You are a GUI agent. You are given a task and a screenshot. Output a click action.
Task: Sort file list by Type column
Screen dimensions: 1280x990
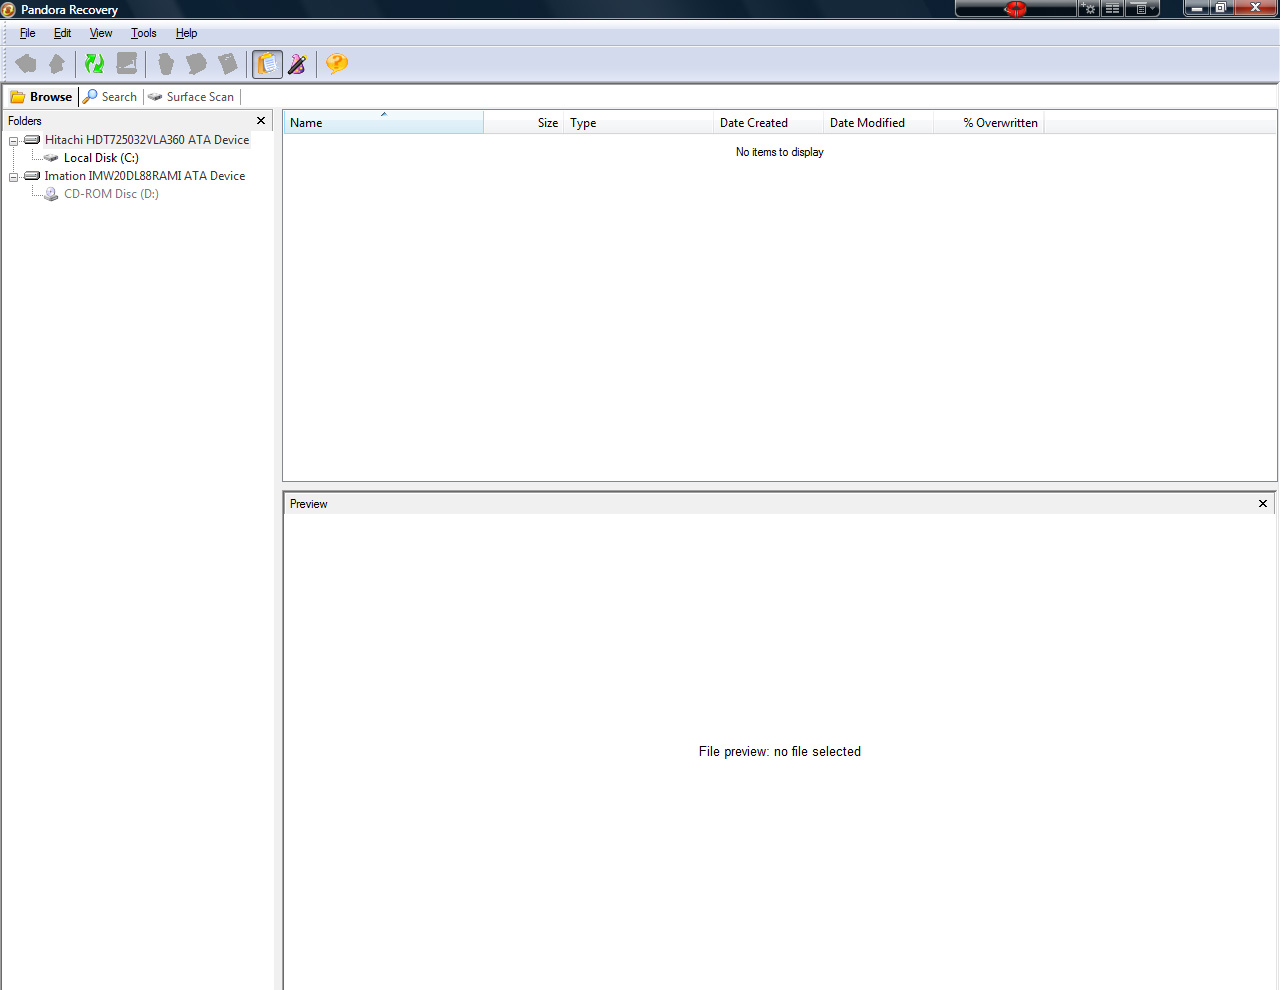(638, 123)
